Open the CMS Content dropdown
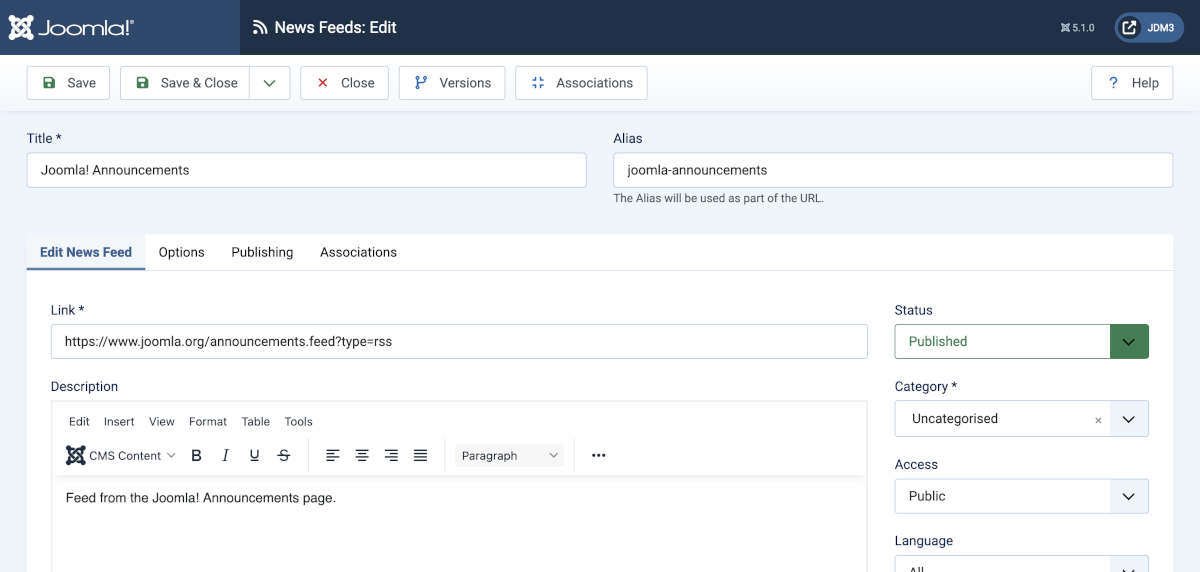 121,455
